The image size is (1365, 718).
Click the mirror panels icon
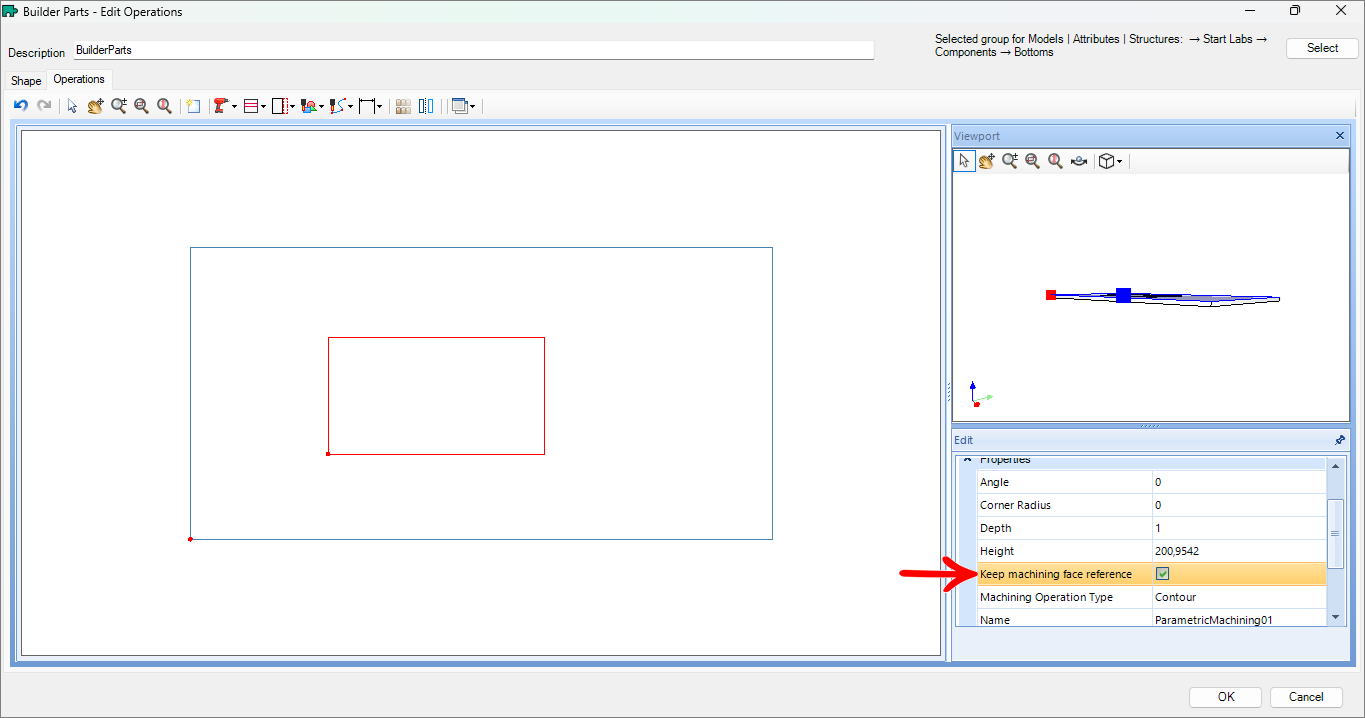click(427, 105)
